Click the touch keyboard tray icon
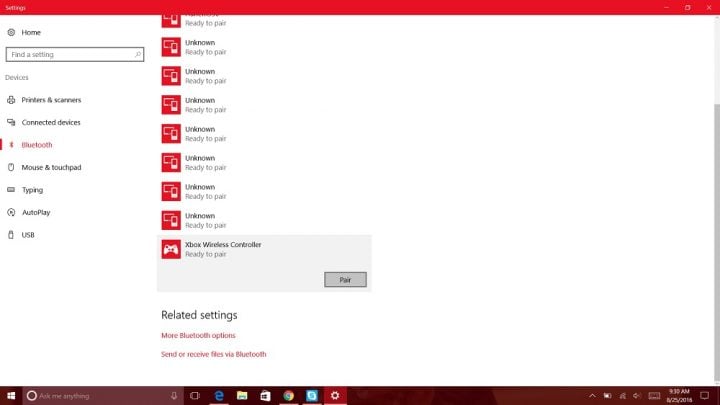720x405 pixels. [654, 396]
